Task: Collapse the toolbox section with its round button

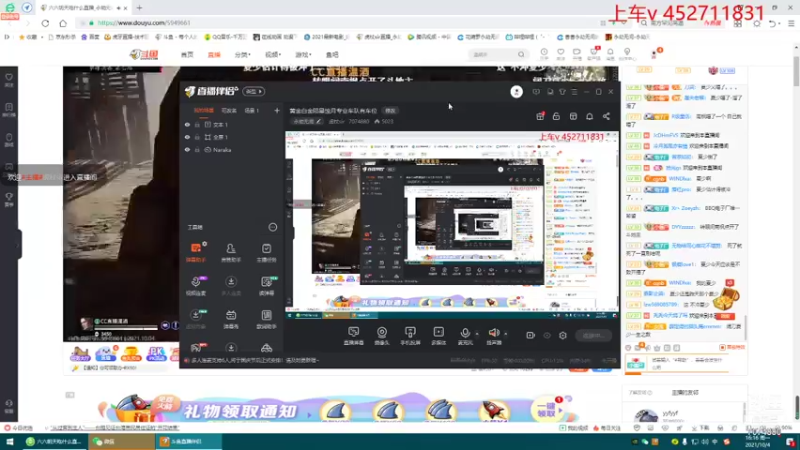Action: tap(273, 227)
